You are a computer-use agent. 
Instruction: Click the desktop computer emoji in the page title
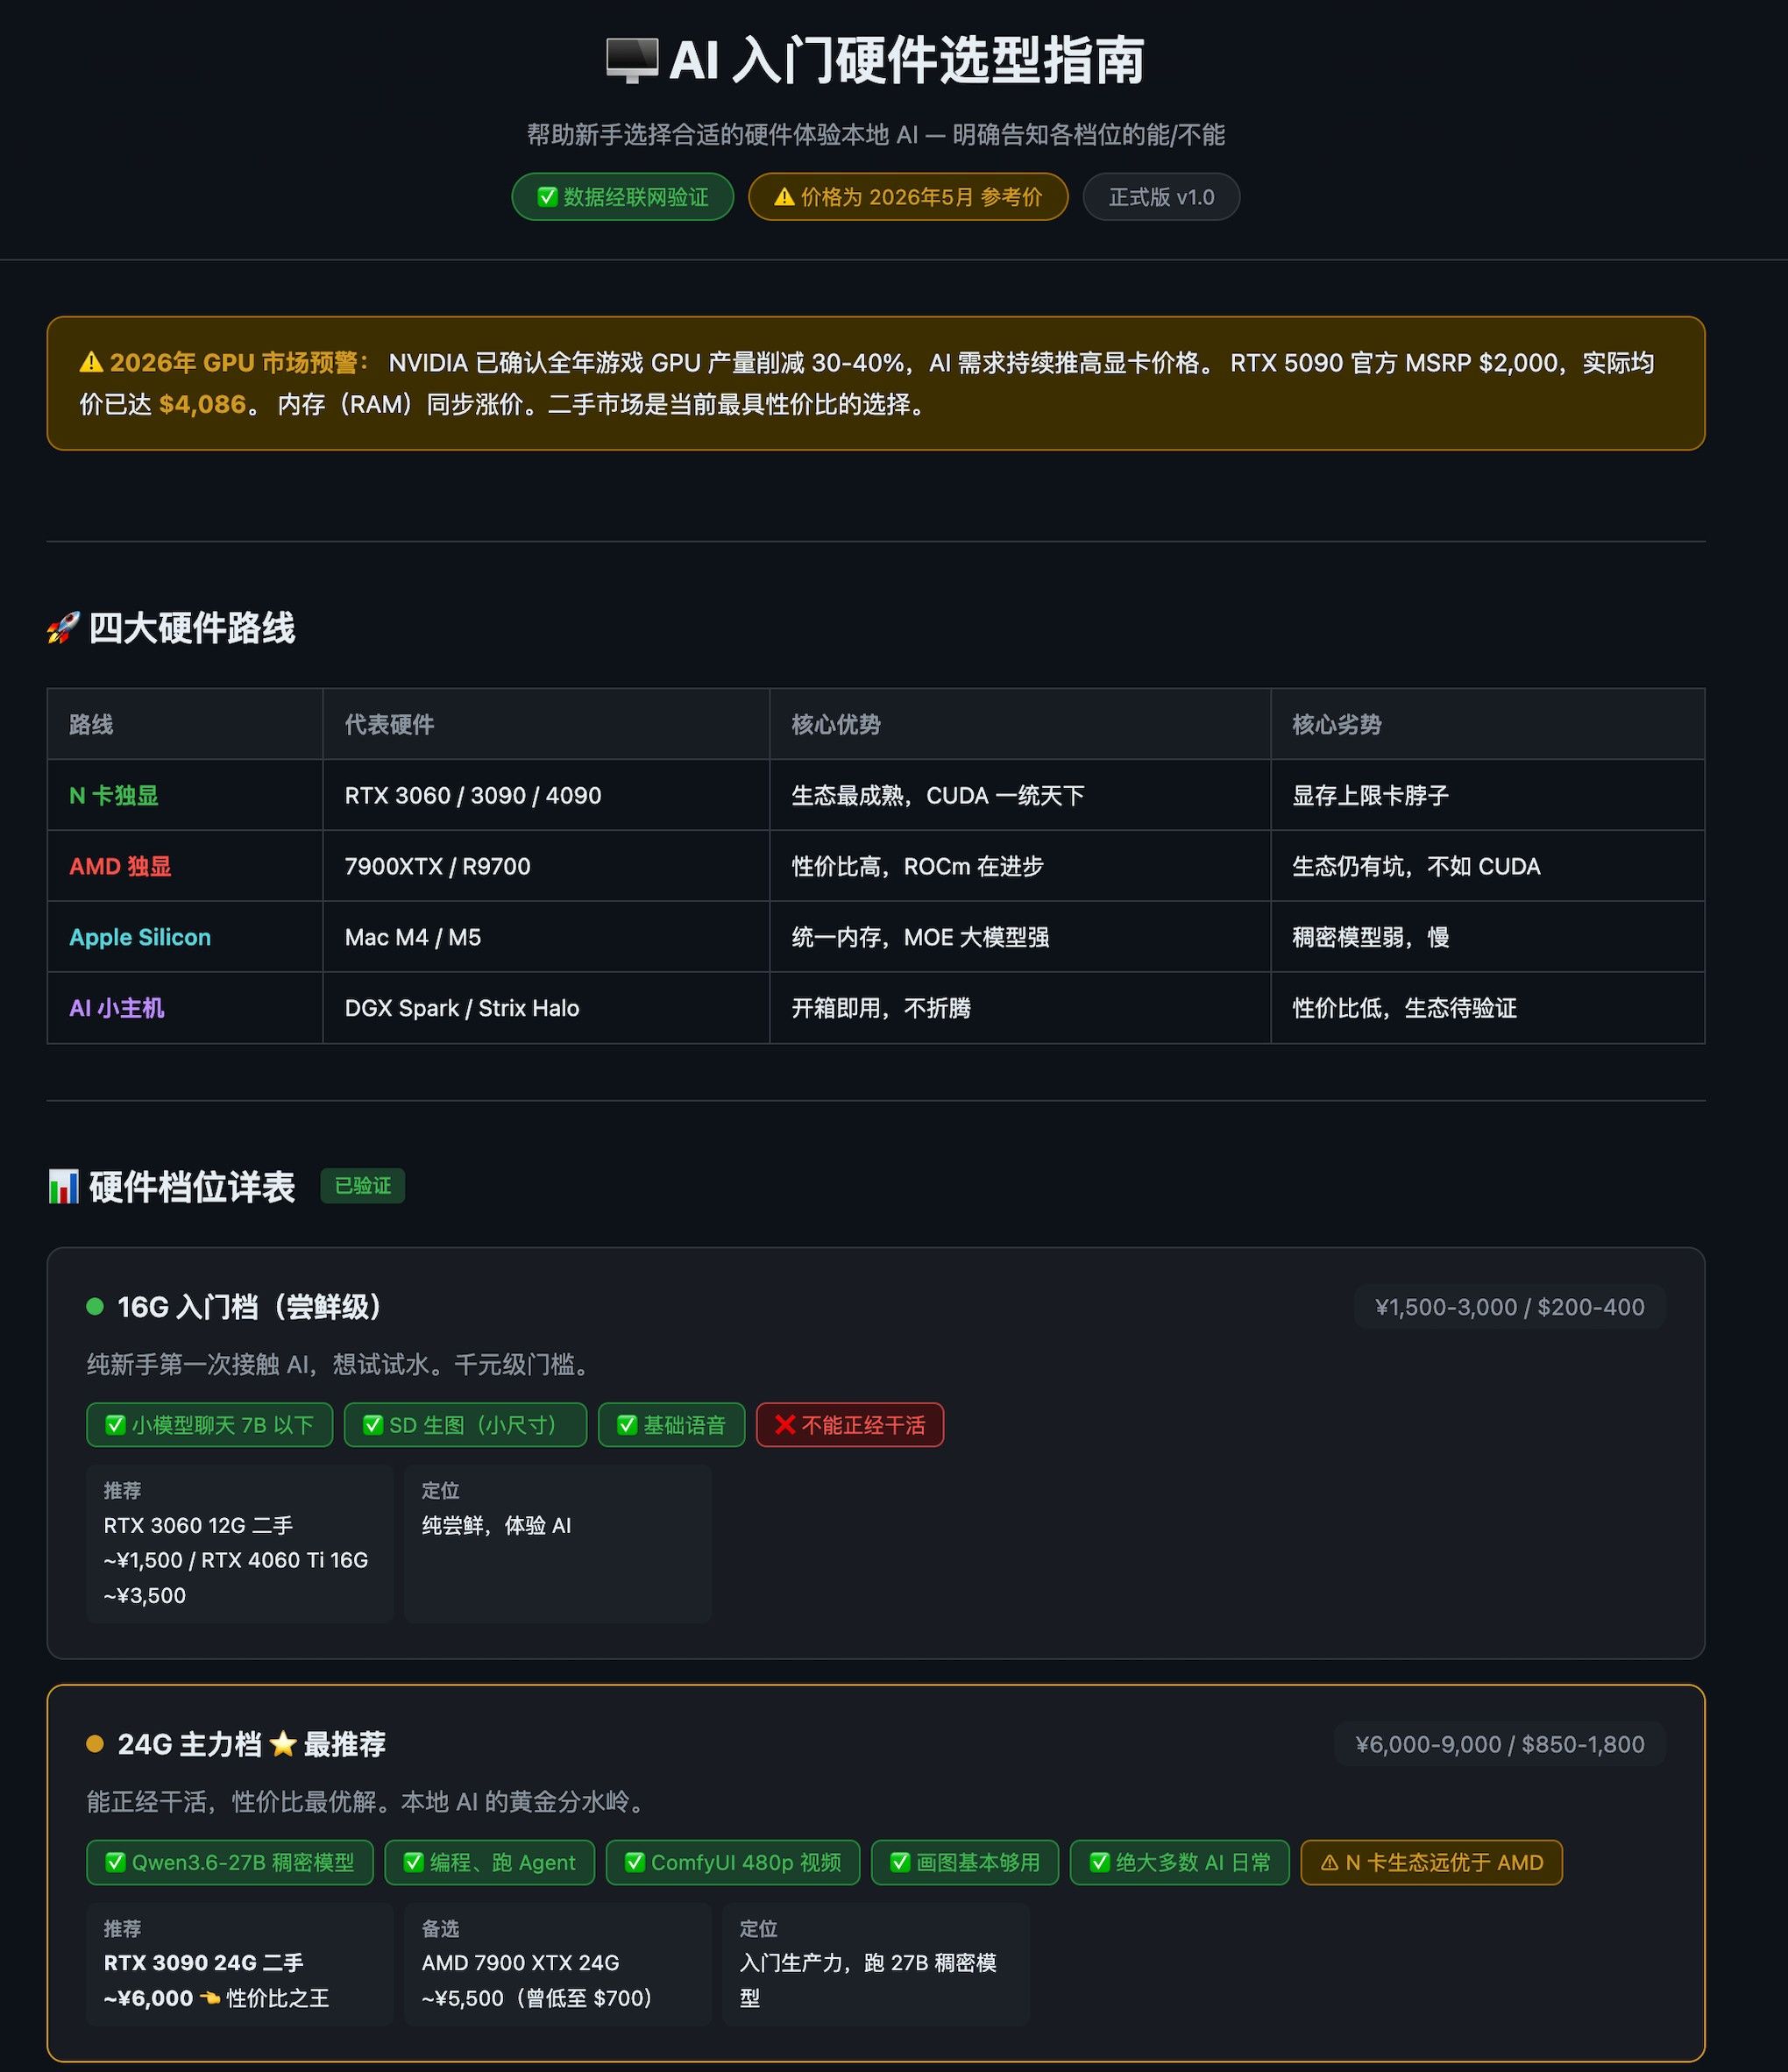pyautogui.click(x=632, y=61)
